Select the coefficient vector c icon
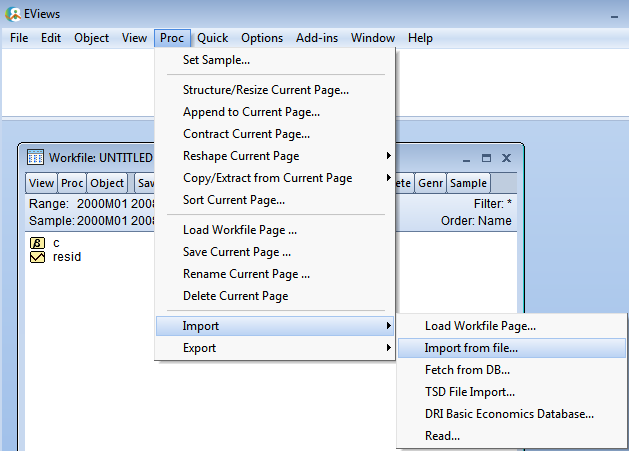 (39, 243)
